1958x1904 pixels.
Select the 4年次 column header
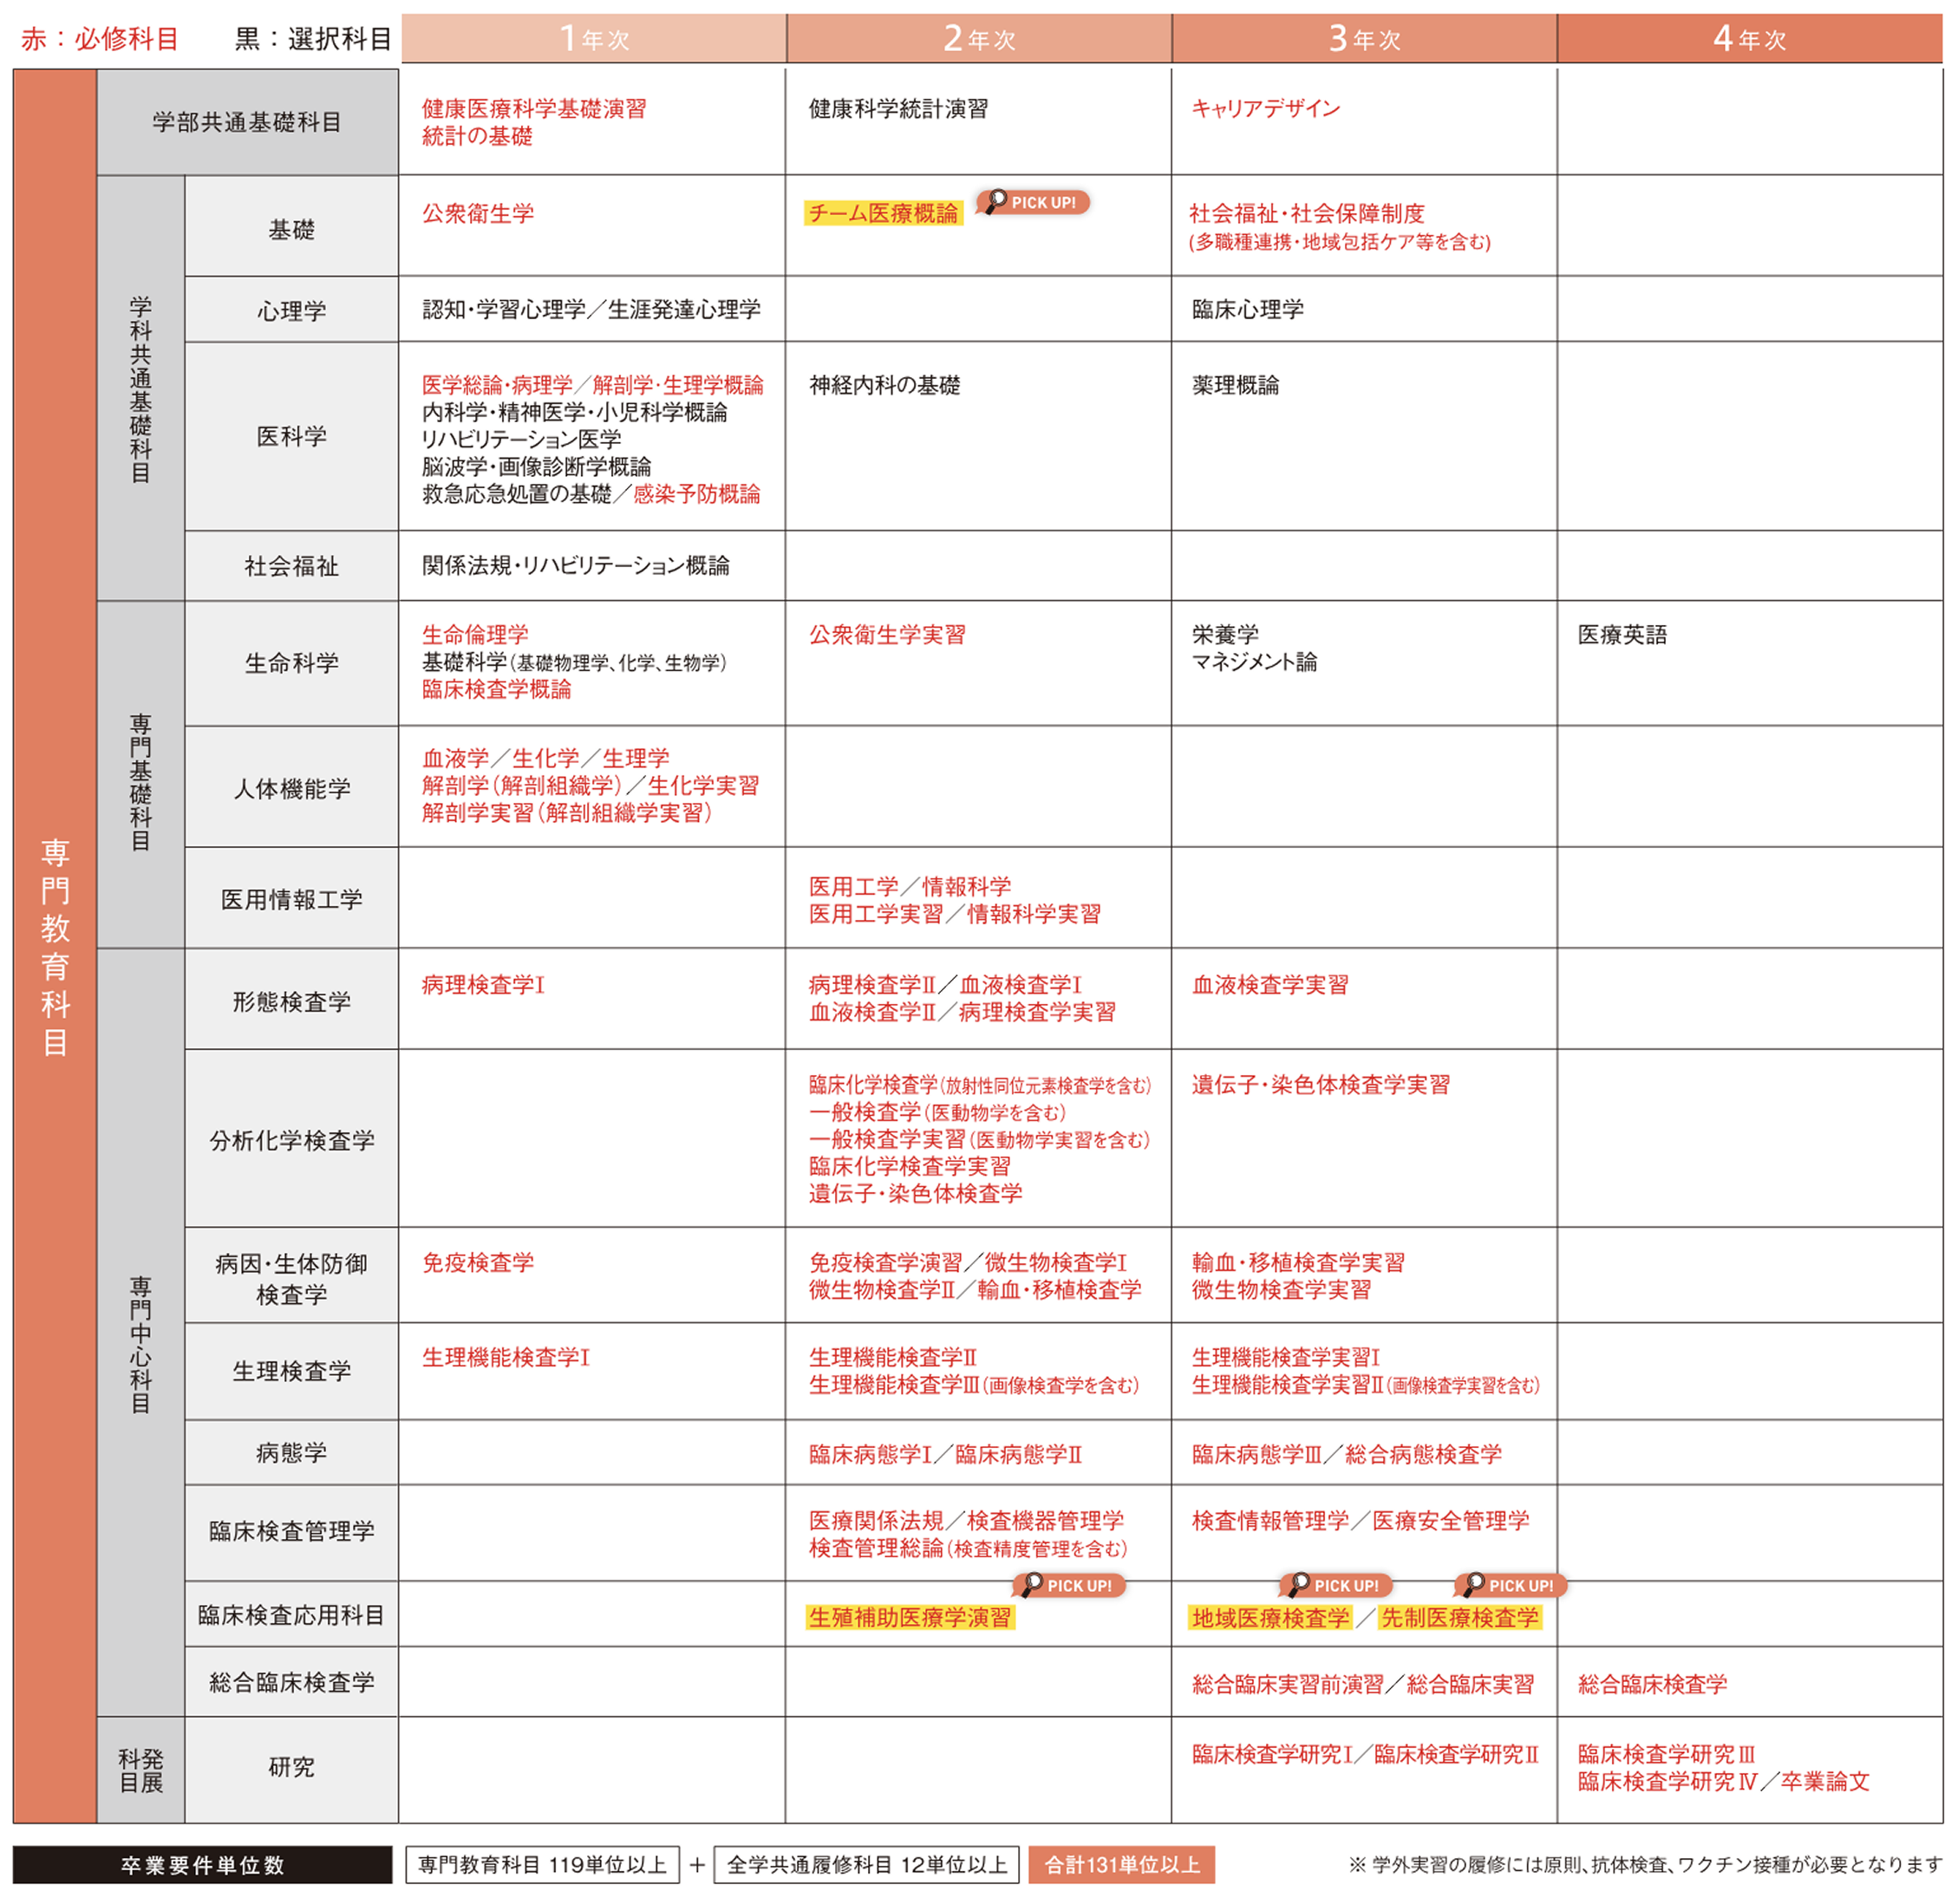[x=1748, y=39]
